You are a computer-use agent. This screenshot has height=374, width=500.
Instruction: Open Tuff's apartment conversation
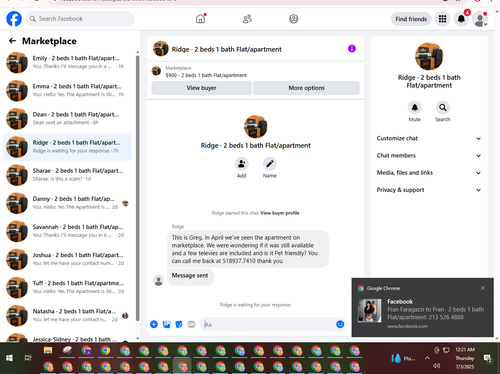pyautogui.click(x=67, y=287)
